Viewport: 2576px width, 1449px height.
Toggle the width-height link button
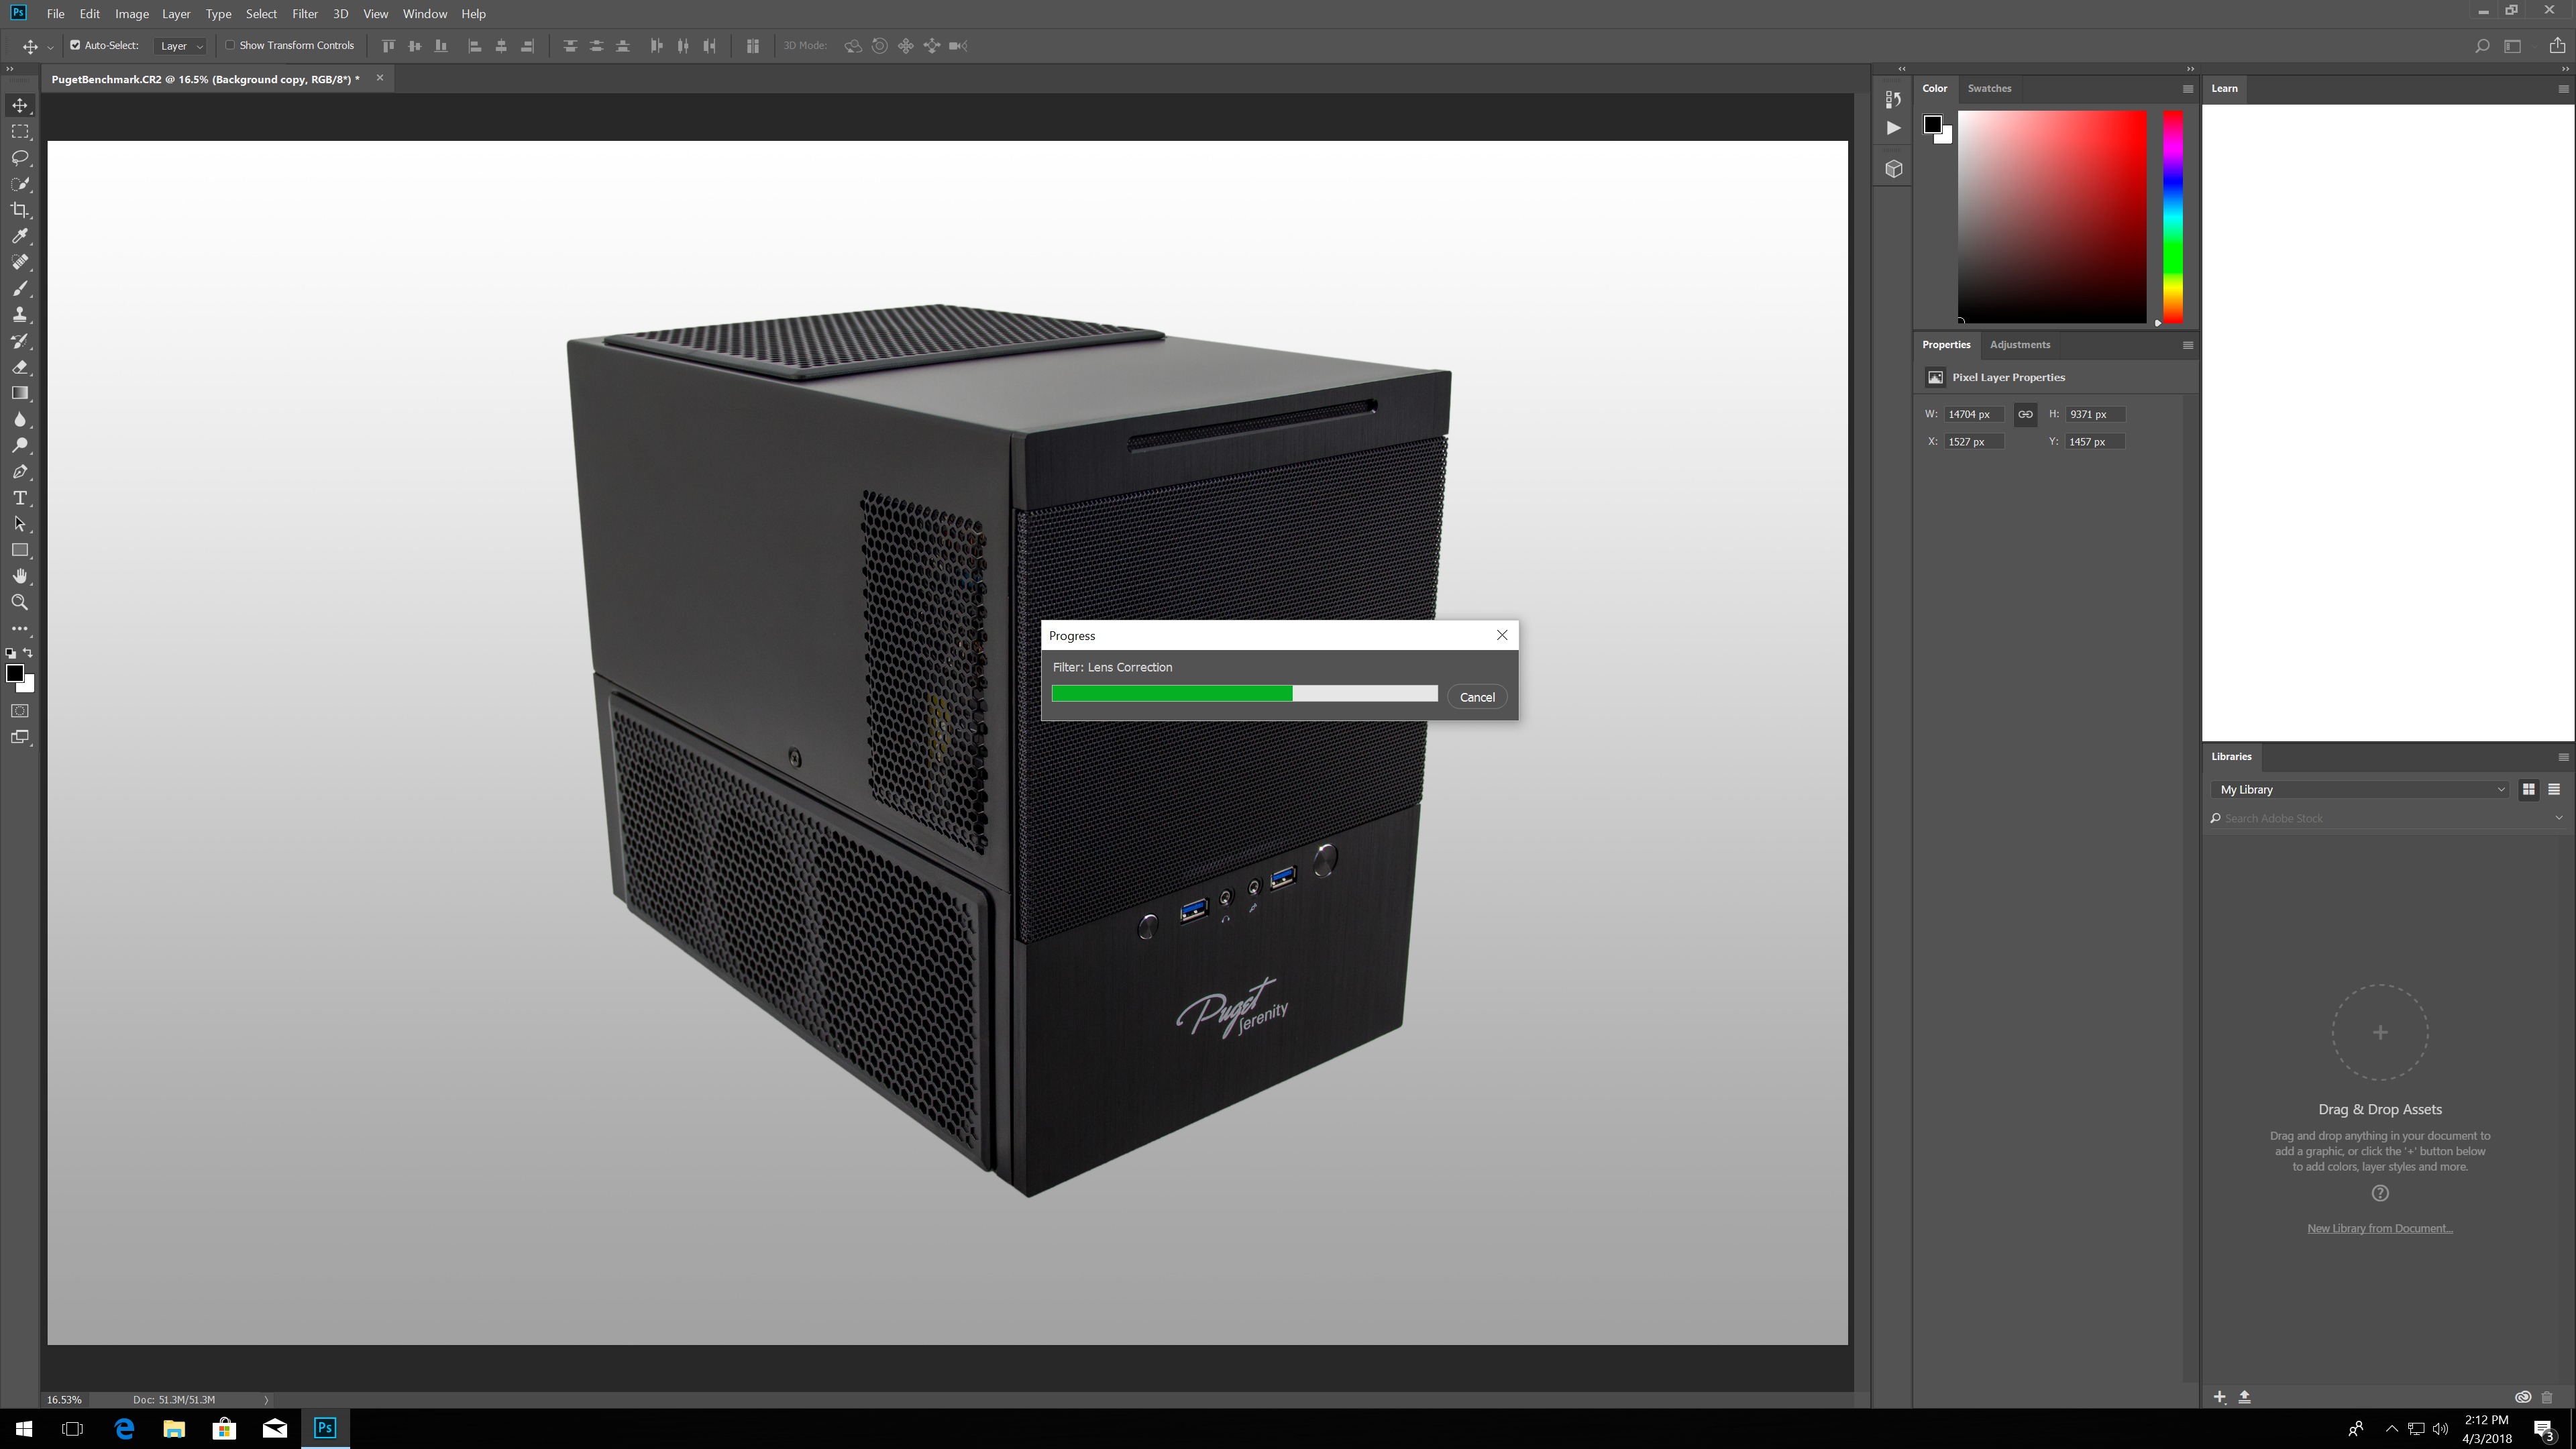pos(2025,414)
